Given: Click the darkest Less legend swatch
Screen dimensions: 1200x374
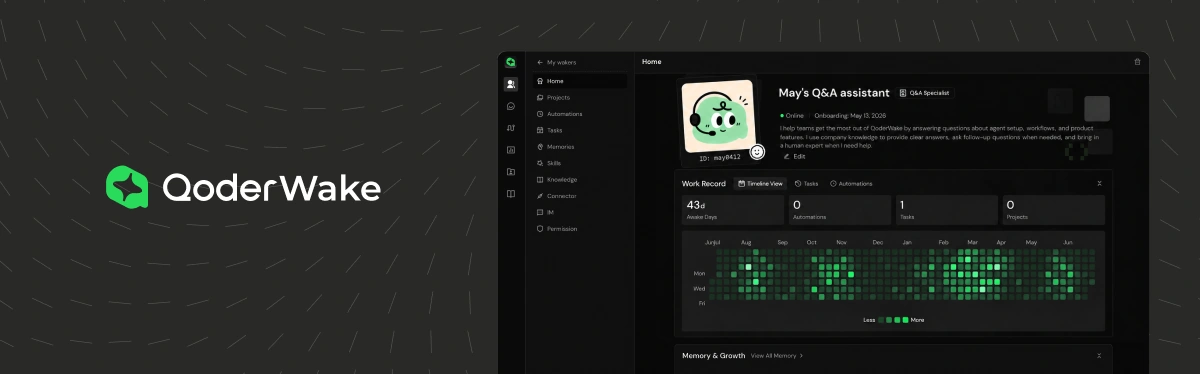Looking at the screenshot, I should [x=881, y=320].
